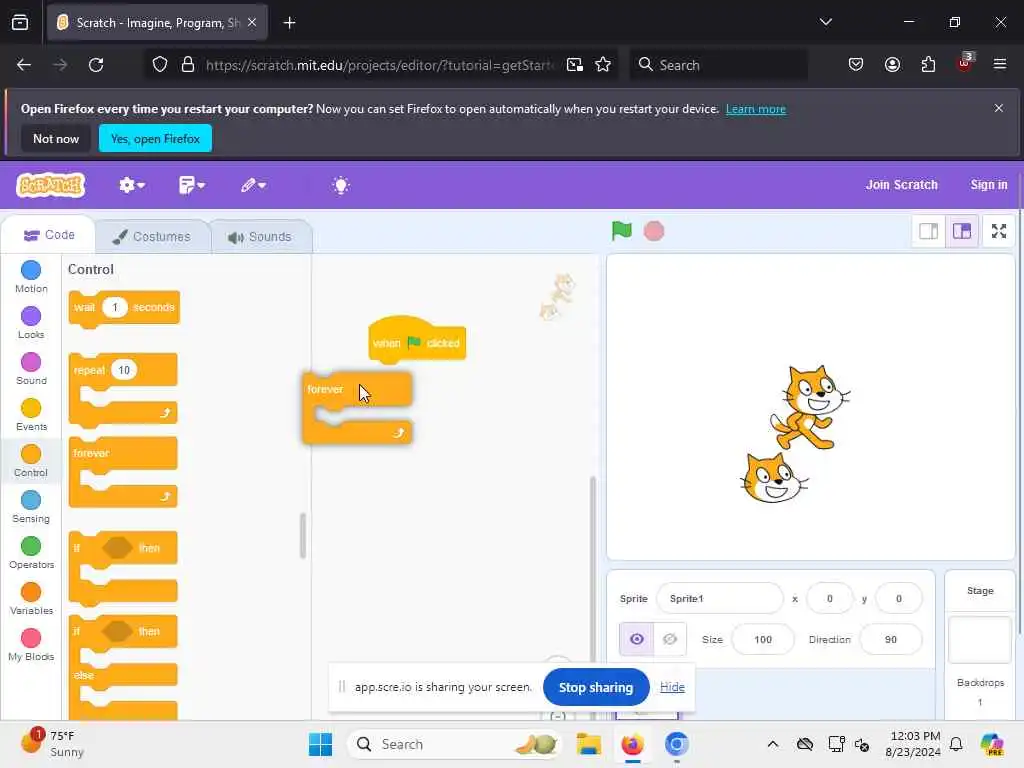The width and height of the screenshot is (1024, 768).
Task: Open File Explorer from taskbar
Action: 588,744
